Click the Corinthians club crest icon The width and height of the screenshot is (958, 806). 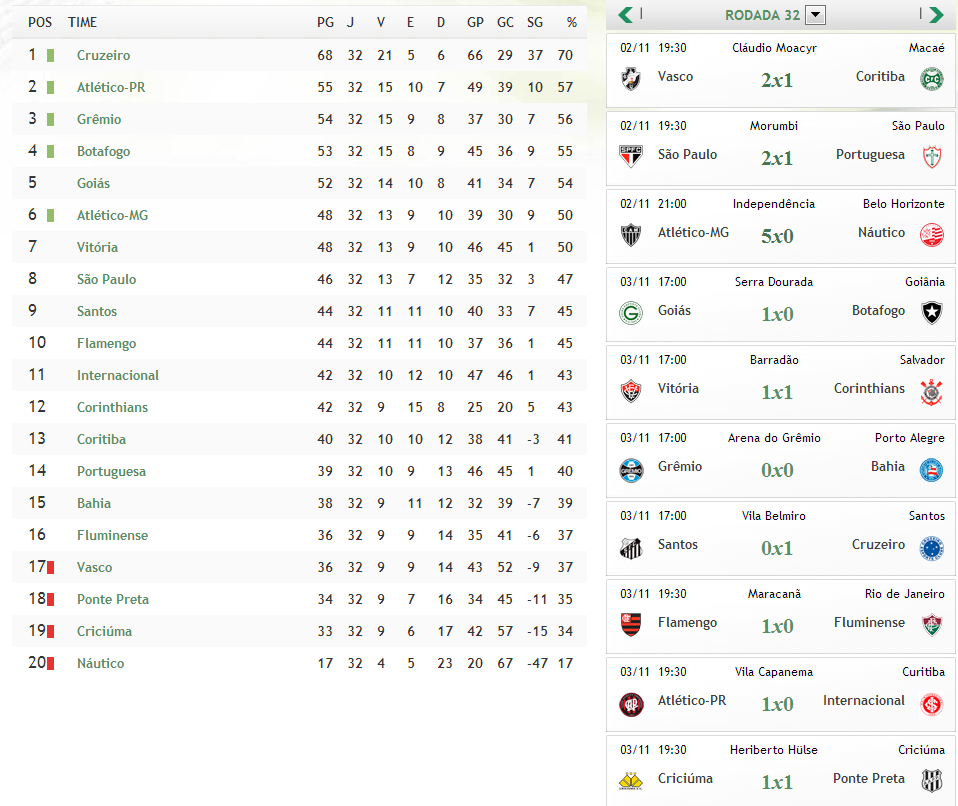tap(932, 390)
